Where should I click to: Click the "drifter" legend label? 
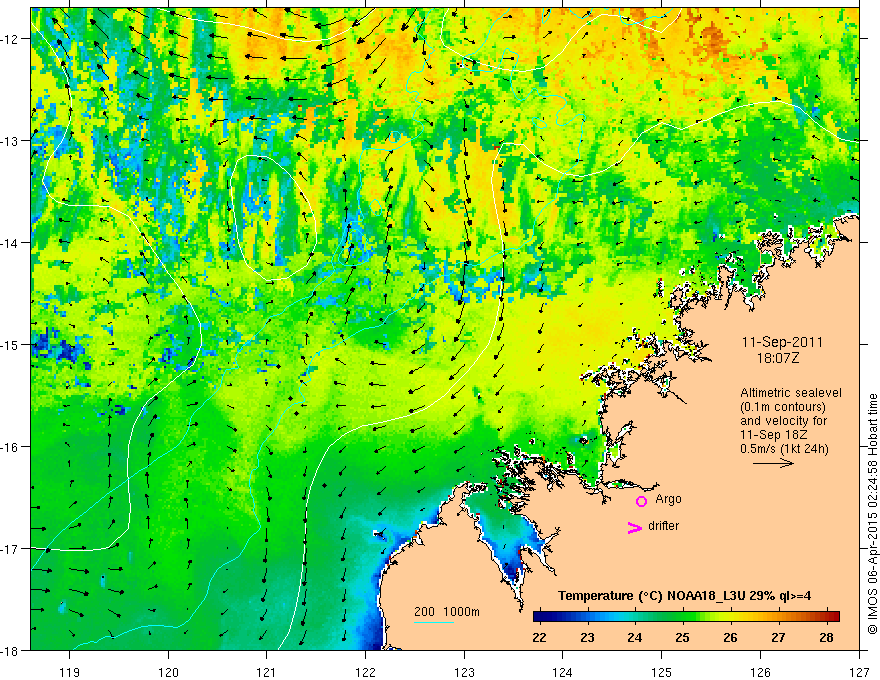click(x=663, y=526)
